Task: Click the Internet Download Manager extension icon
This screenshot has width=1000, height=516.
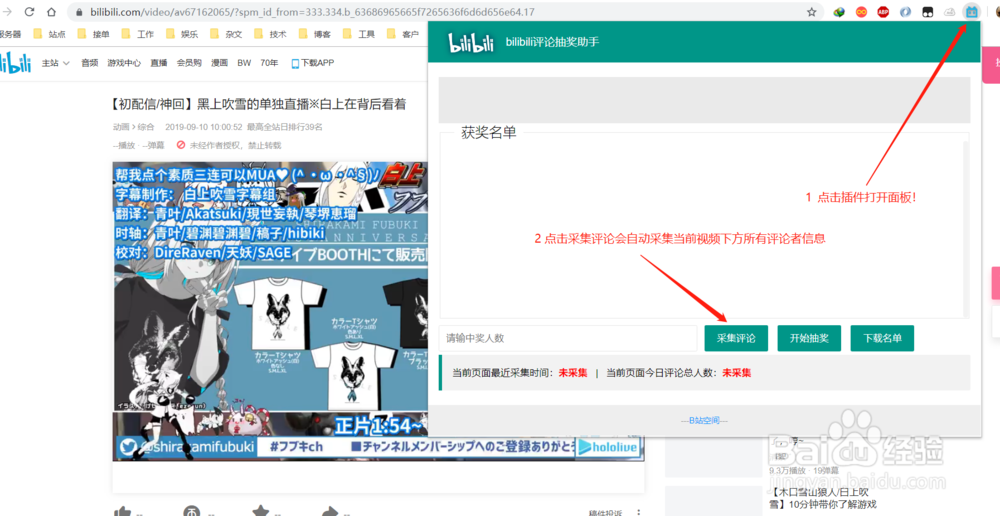Action: click(x=839, y=11)
